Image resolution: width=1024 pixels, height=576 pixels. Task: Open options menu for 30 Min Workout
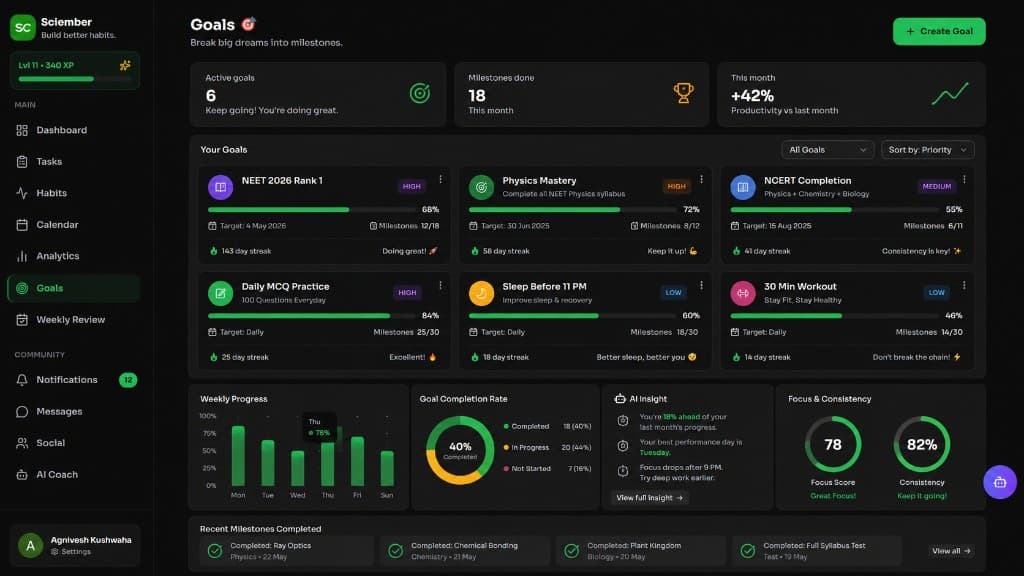964,285
